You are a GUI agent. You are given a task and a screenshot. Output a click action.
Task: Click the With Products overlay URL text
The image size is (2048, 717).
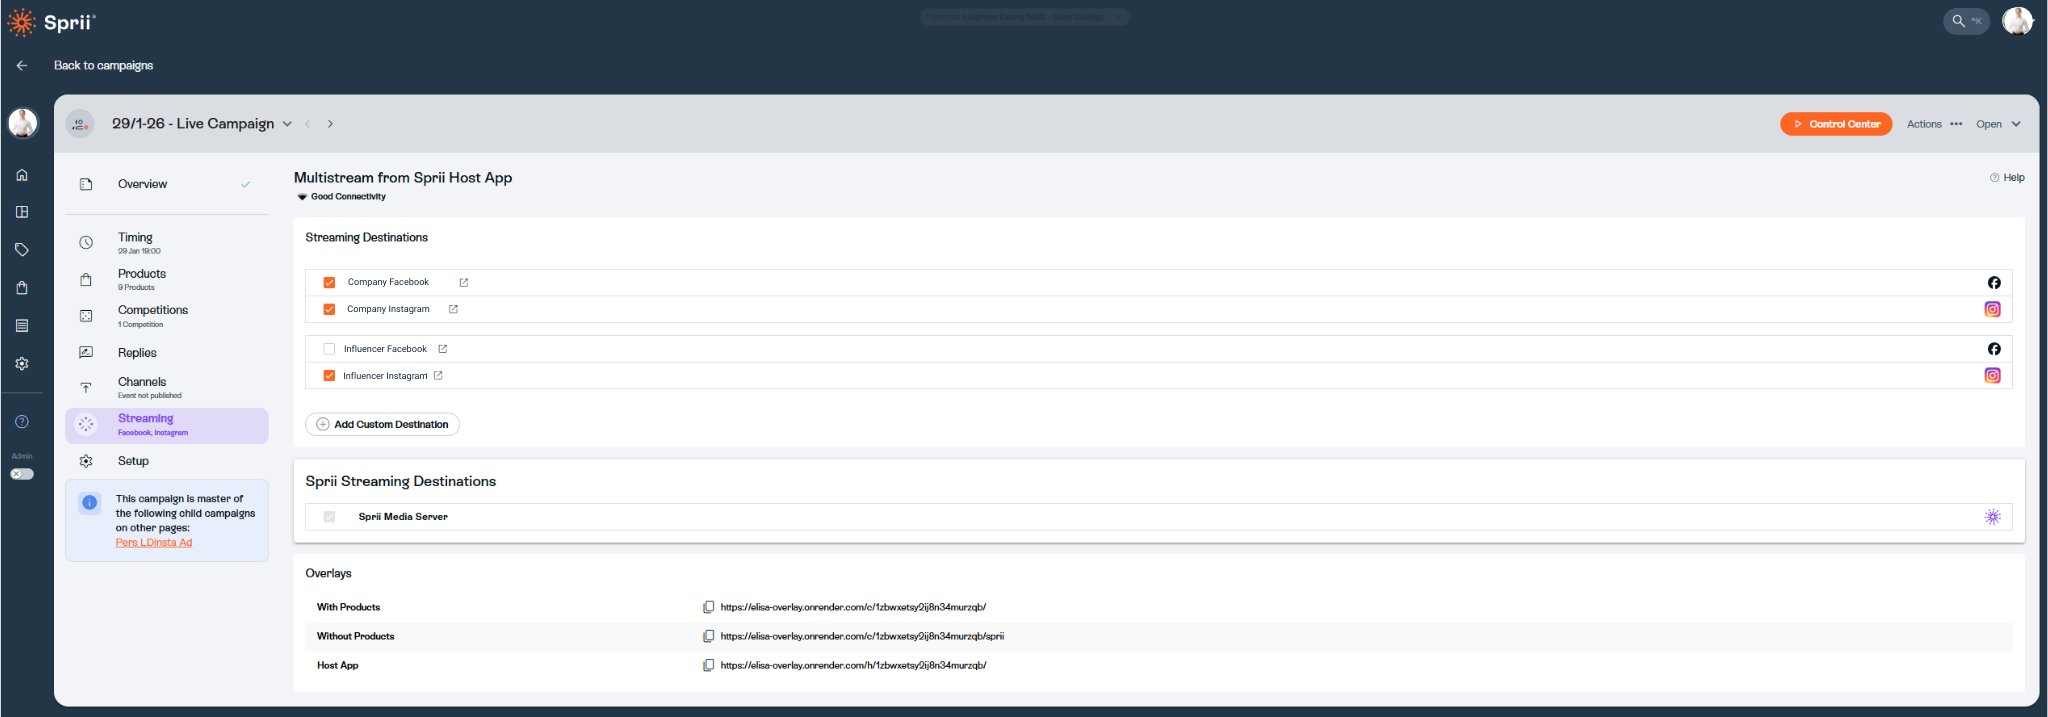point(853,607)
